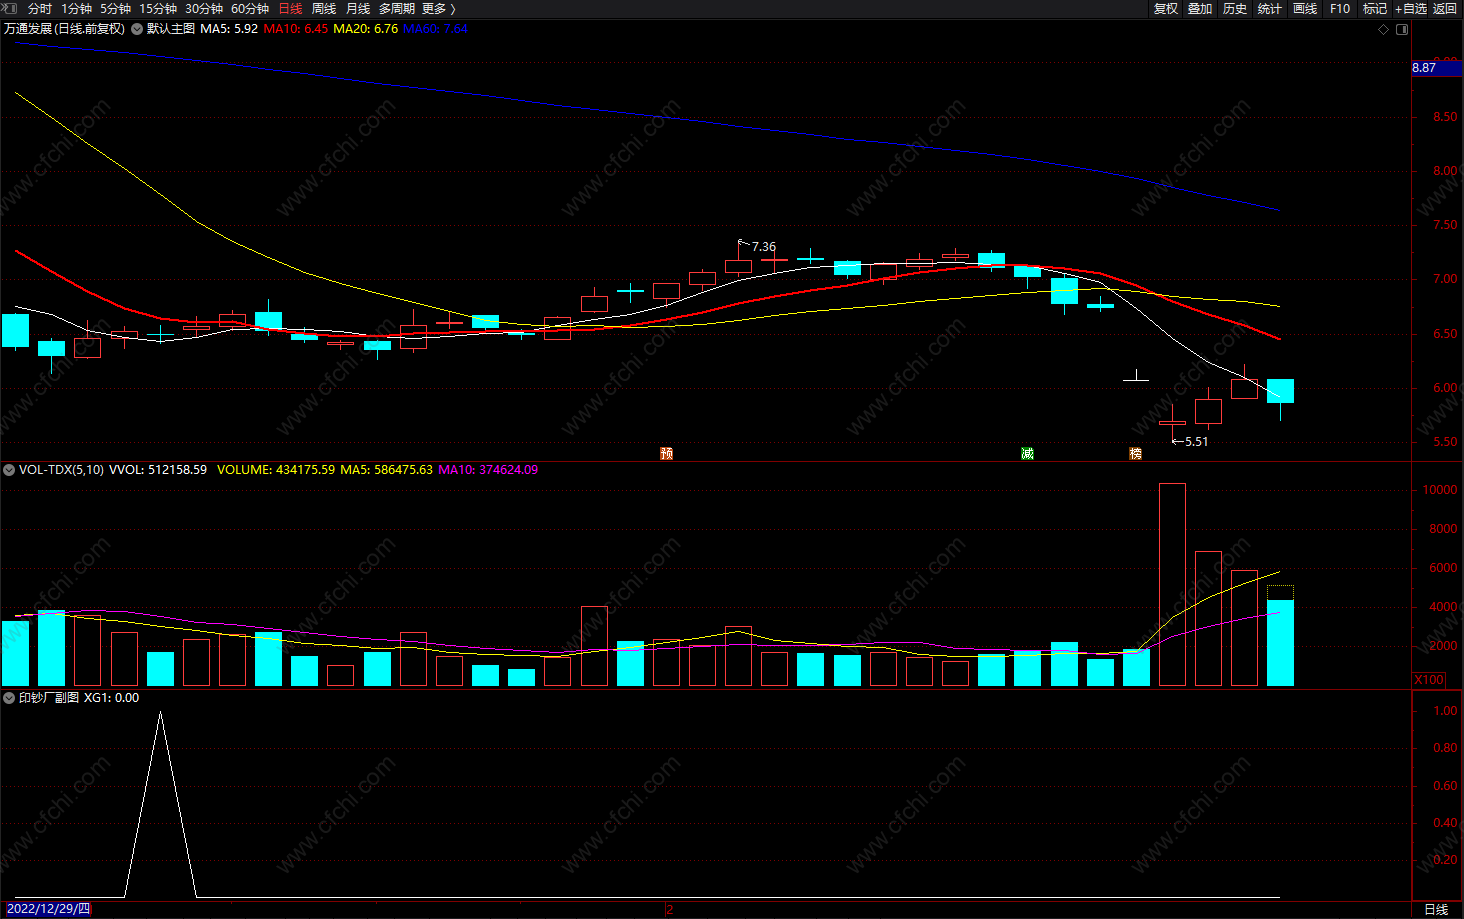1464x919 pixels.
Task: Click the MA5: 5.92 value
Action: click(x=229, y=29)
